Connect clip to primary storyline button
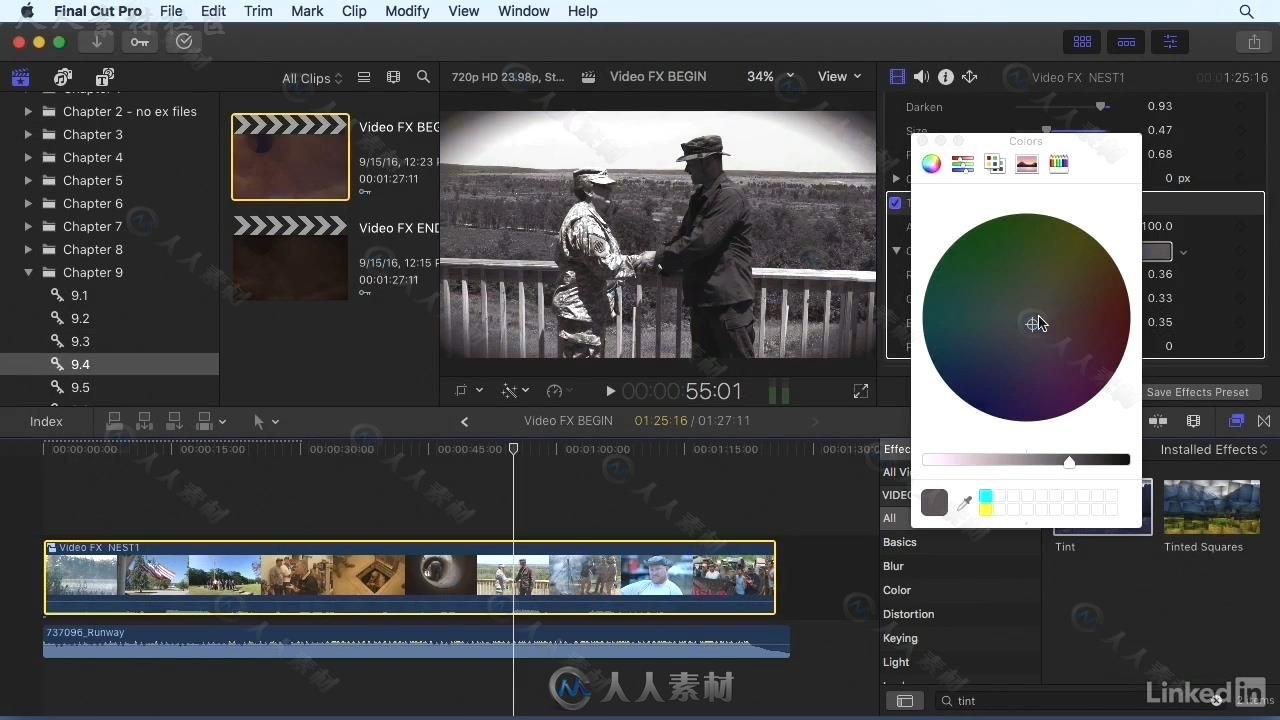 pyautogui.click(x=114, y=422)
